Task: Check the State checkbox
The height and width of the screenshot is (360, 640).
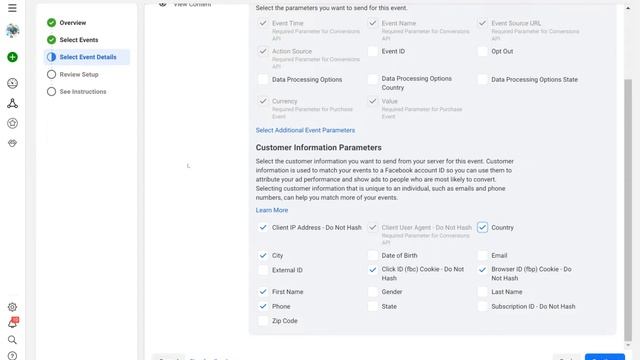Action: coord(373,306)
